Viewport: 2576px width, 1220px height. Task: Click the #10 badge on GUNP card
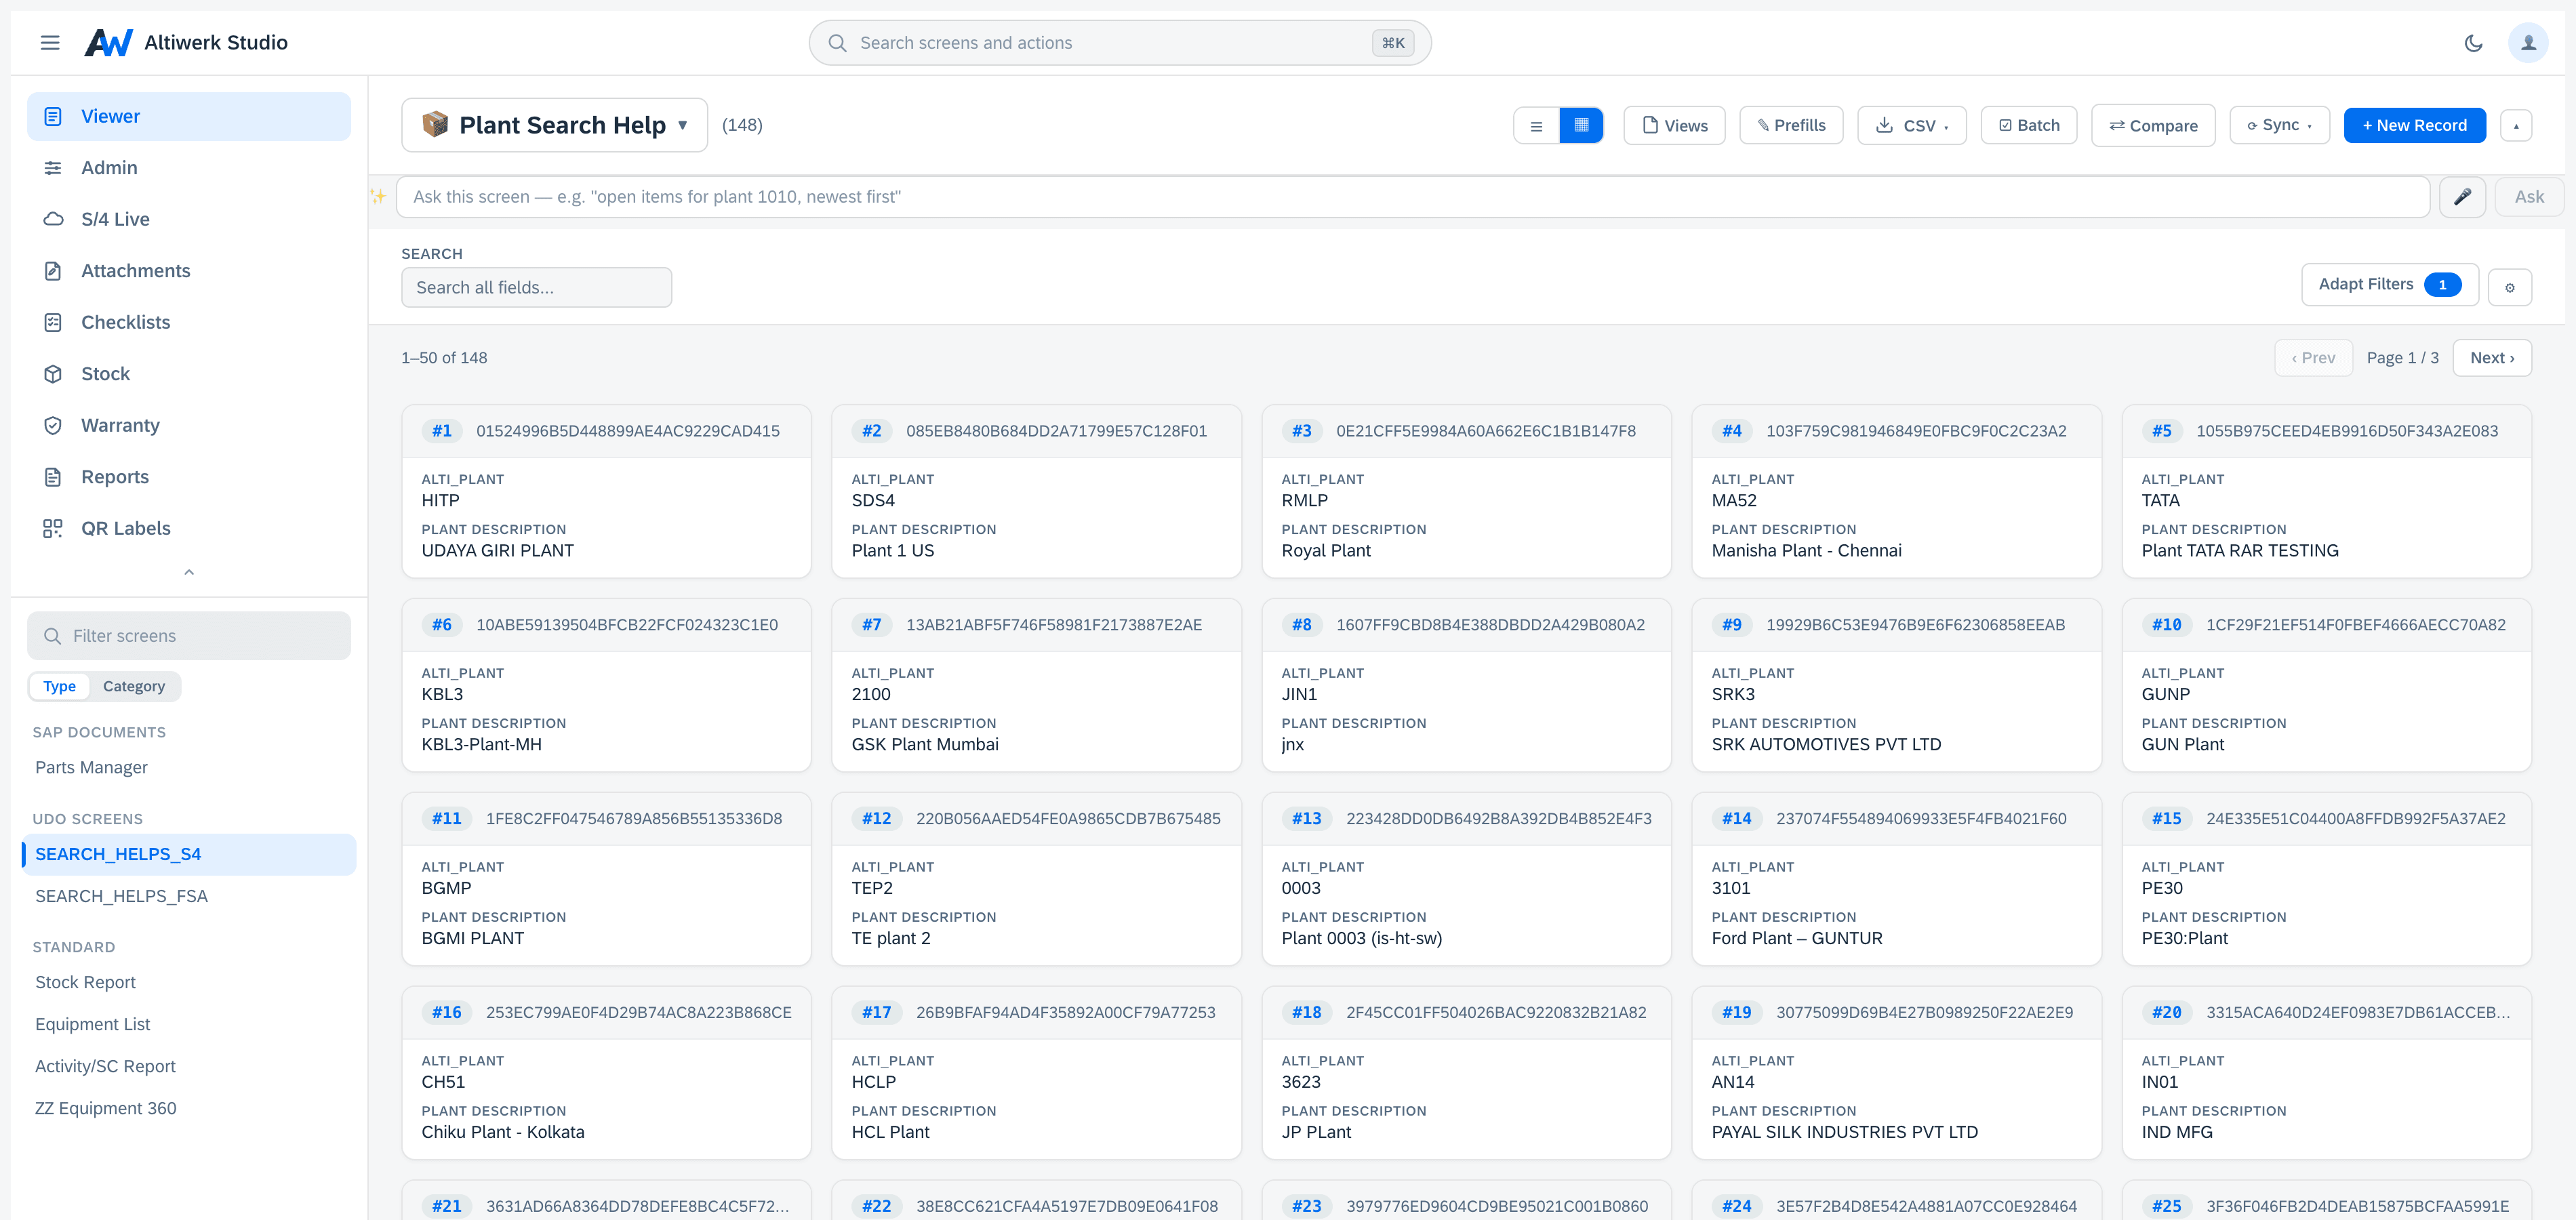tap(2166, 626)
